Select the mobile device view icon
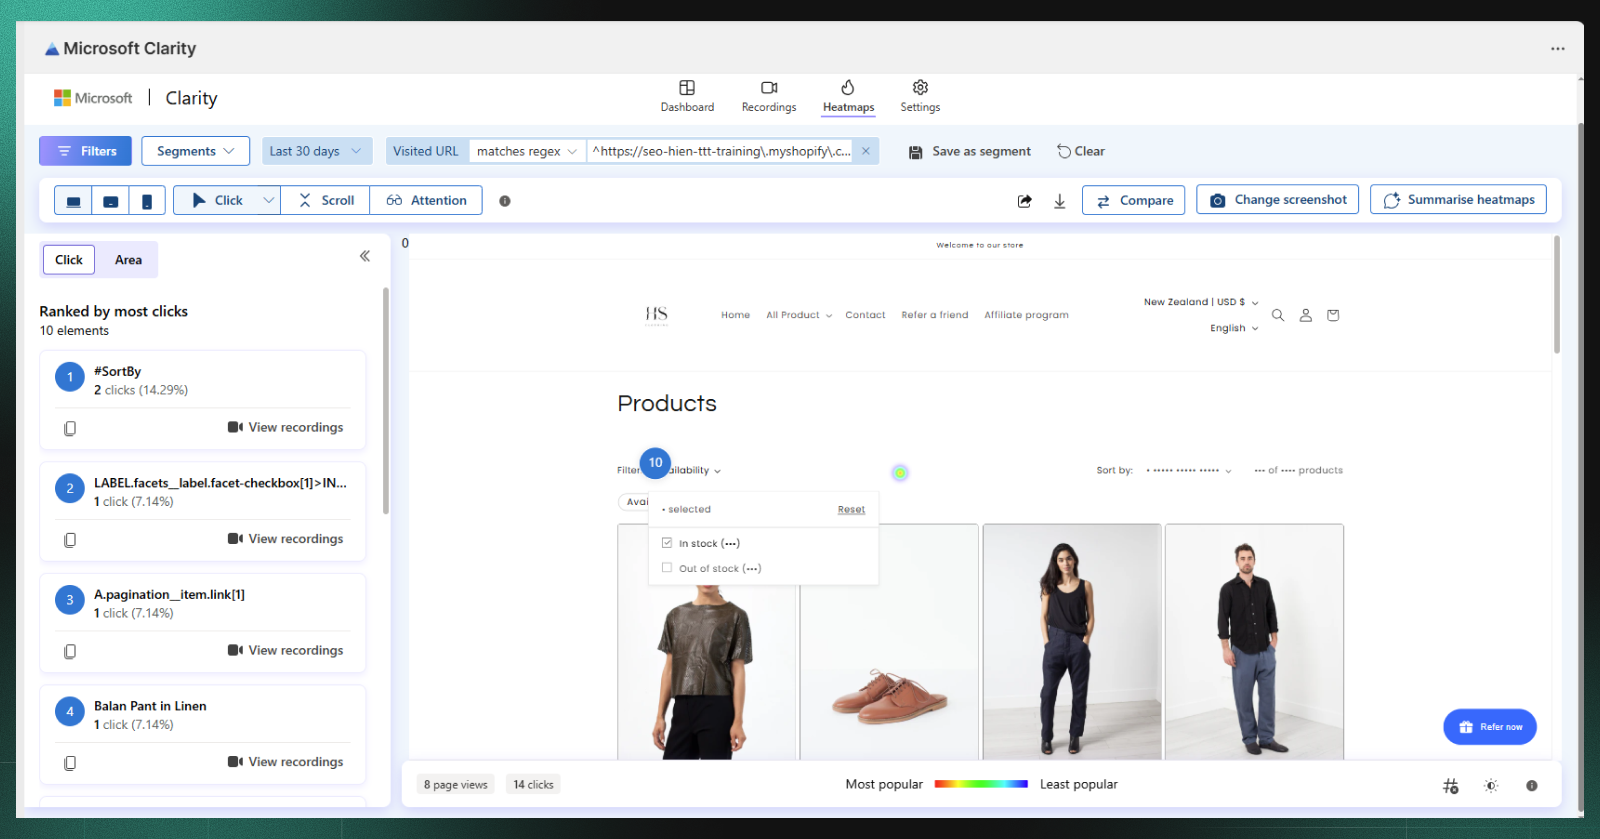Screen dimensions: 1600x839 pos(147,201)
